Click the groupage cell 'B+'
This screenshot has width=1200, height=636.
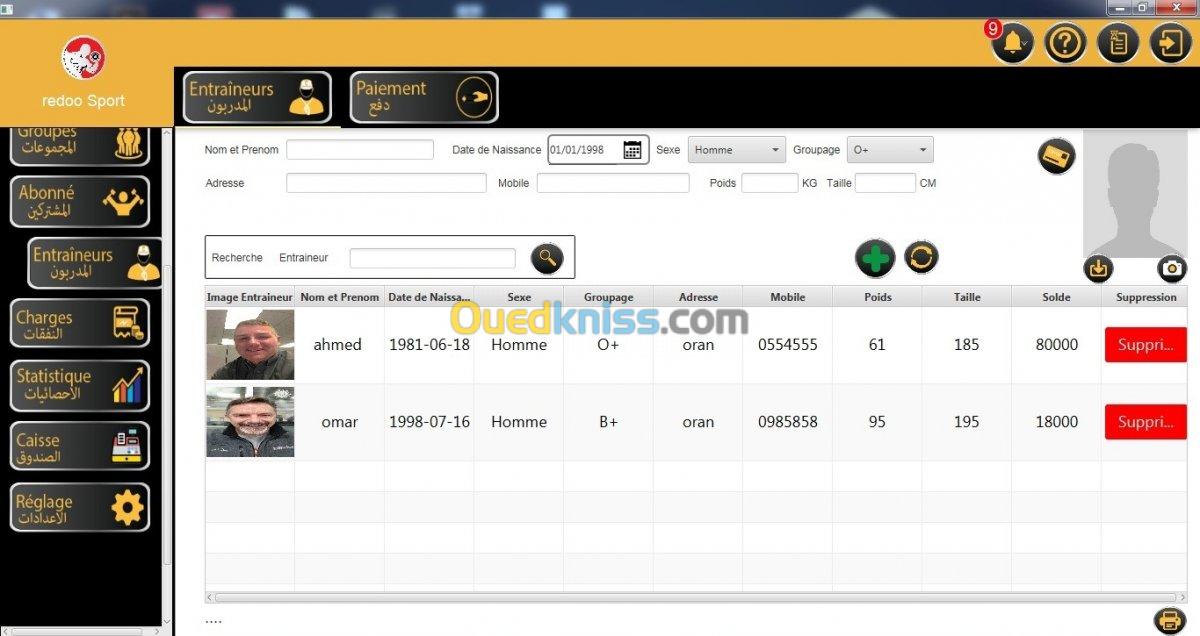608,422
